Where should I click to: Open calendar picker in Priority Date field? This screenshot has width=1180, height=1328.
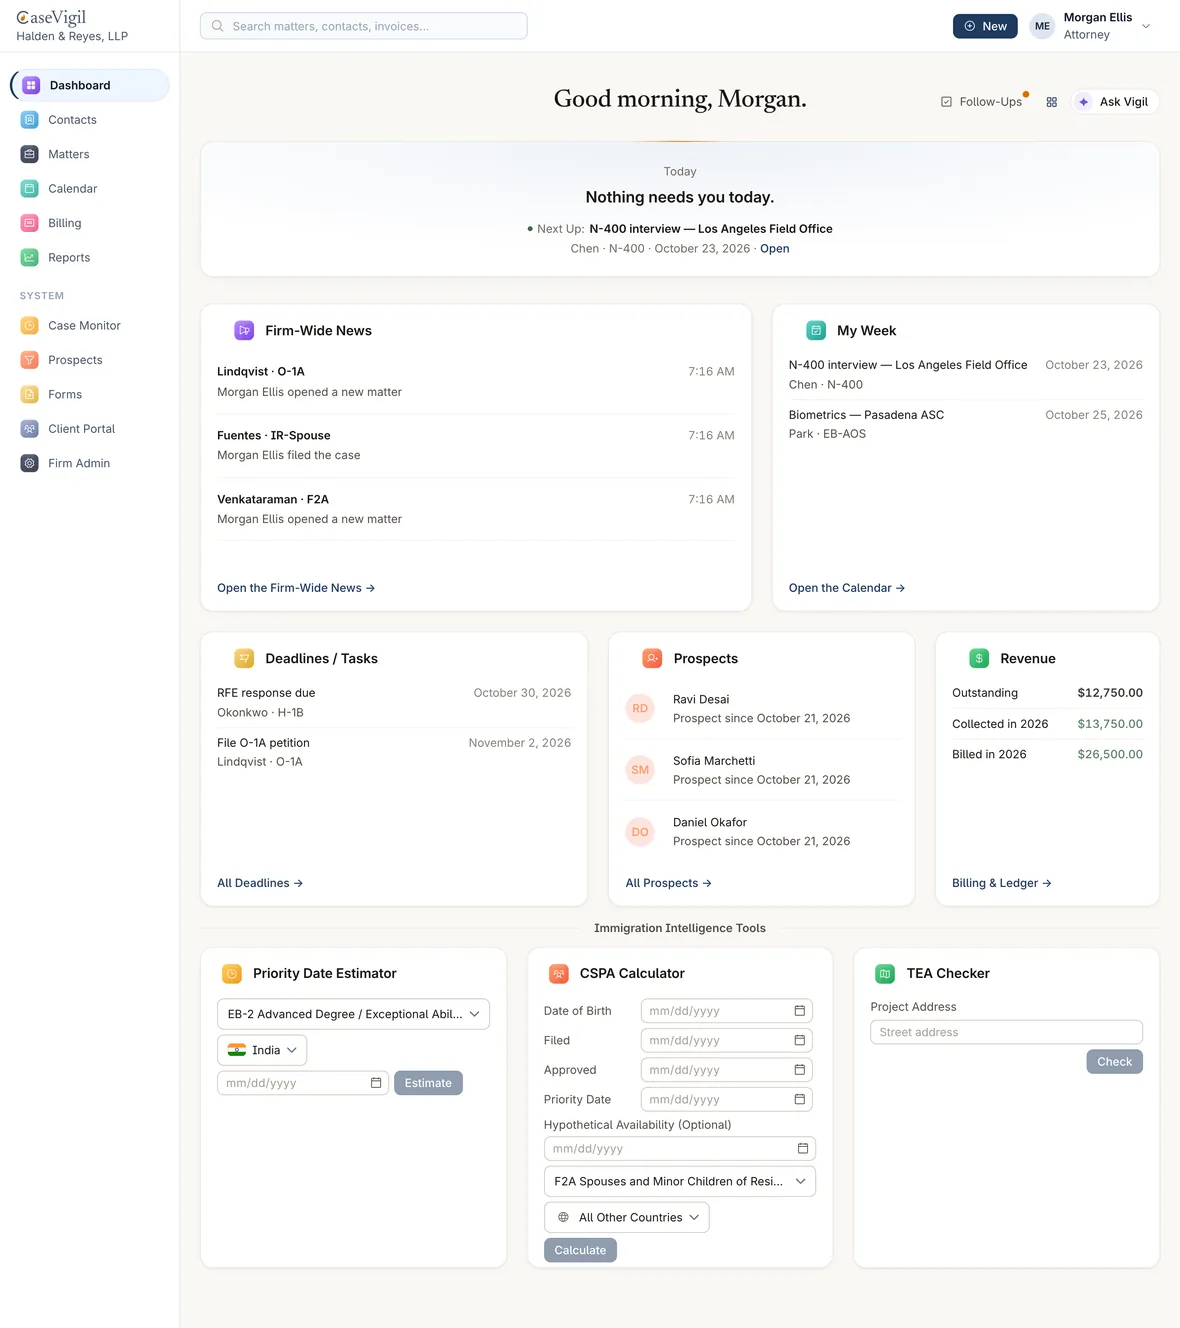click(800, 1099)
